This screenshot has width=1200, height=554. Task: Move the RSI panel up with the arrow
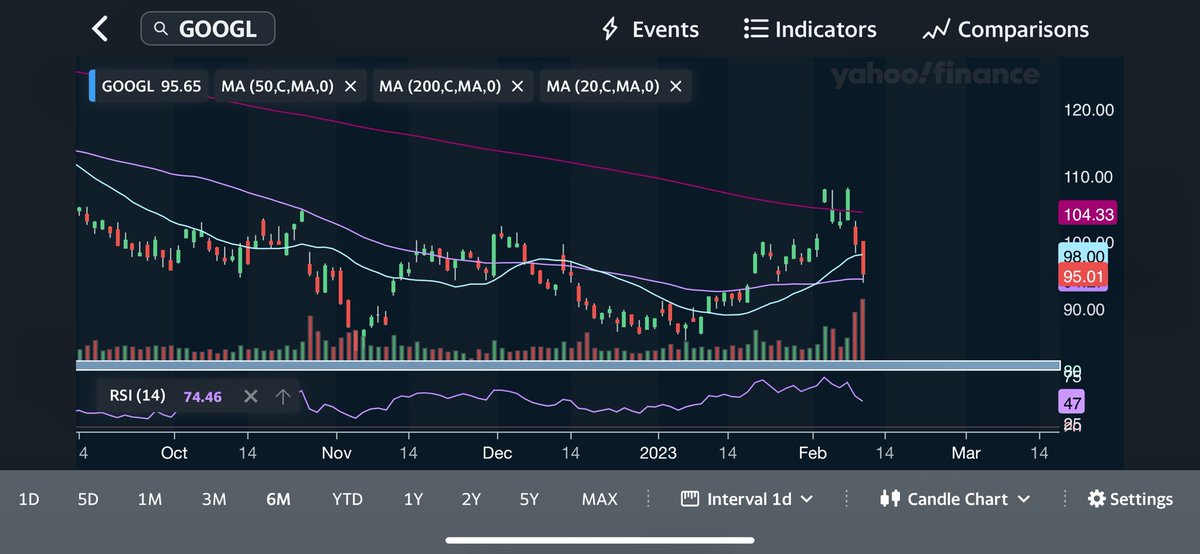click(283, 397)
